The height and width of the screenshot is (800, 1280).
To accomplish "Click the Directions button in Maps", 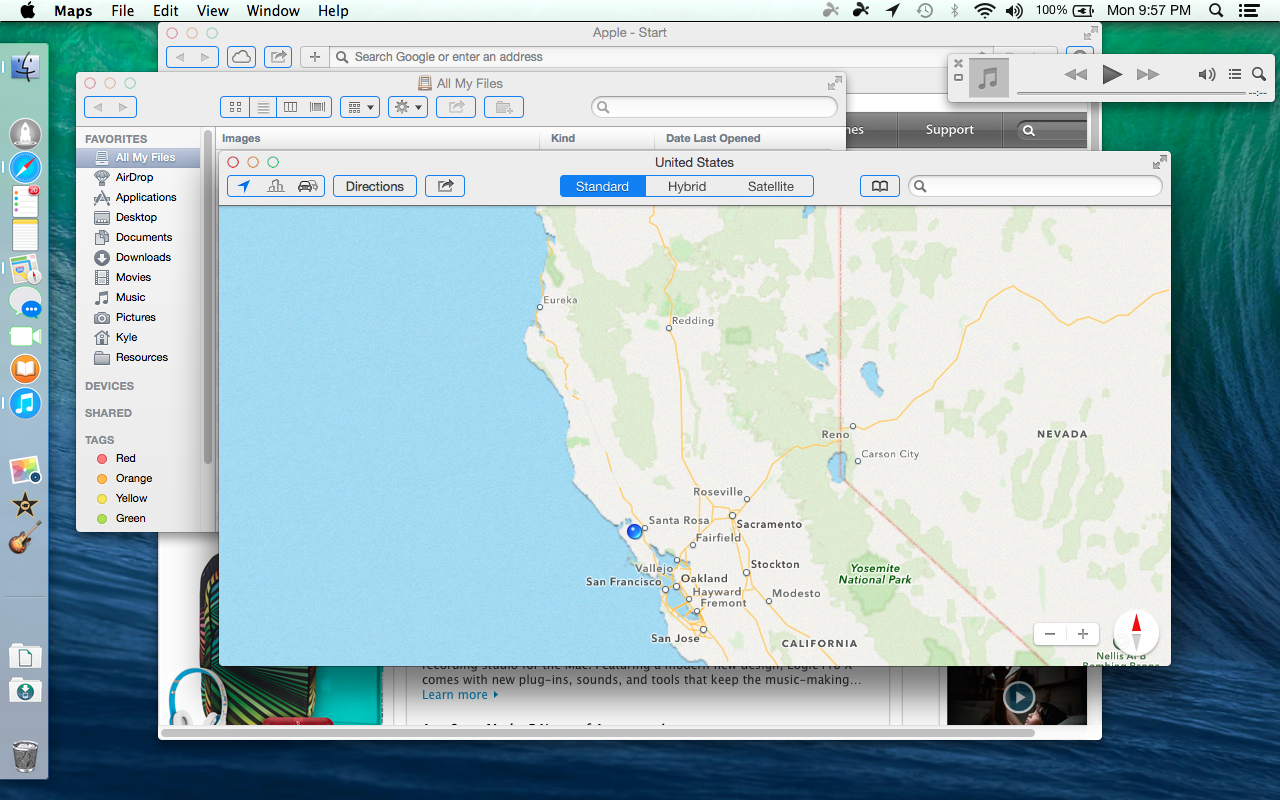I will [x=375, y=186].
